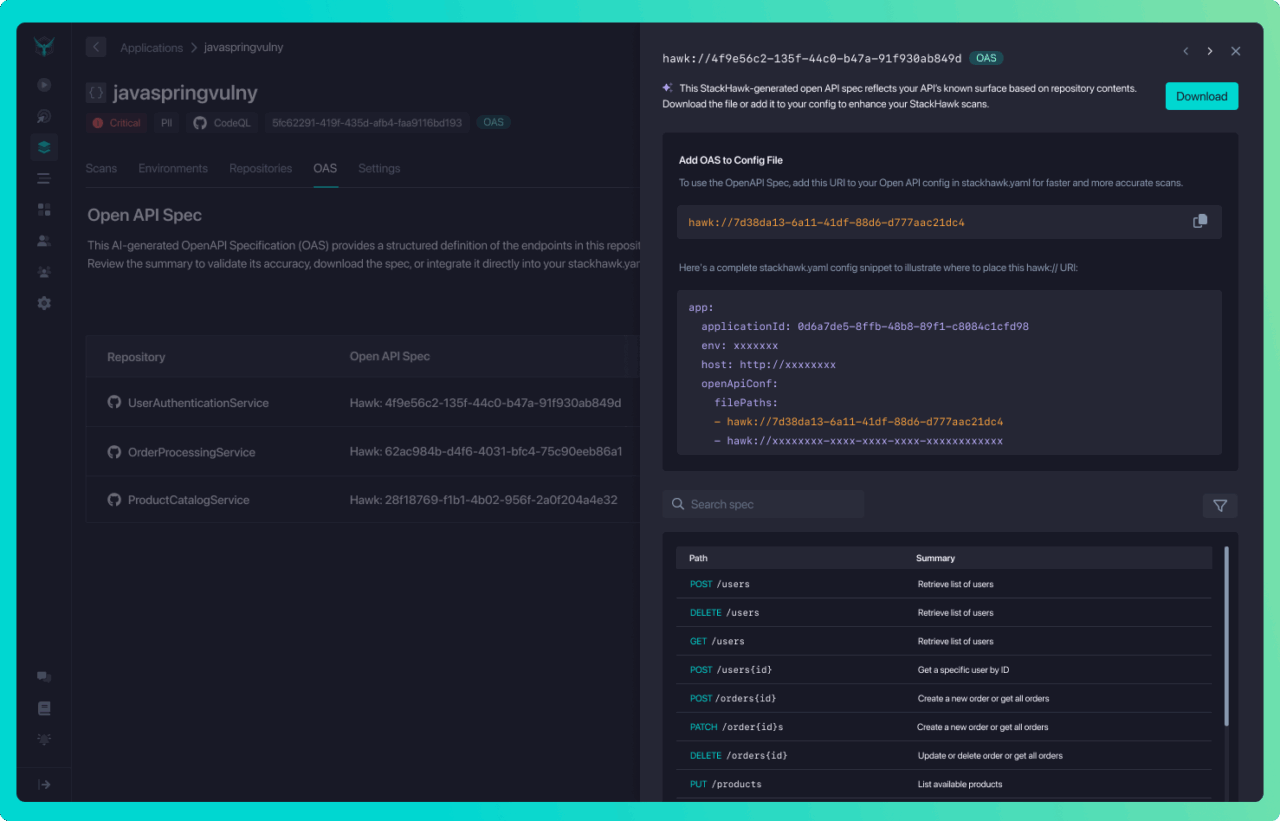The width and height of the screenshot is (1280, 821).
Task: Select the Users icon in sidebar
Action: (44, 240)
